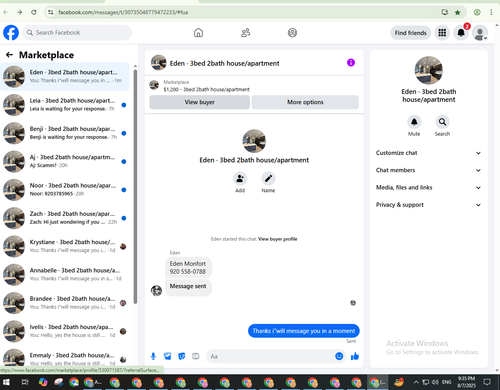500x390 pixels.
Task: Attach a photo file to message
Action: pos(167,356)
